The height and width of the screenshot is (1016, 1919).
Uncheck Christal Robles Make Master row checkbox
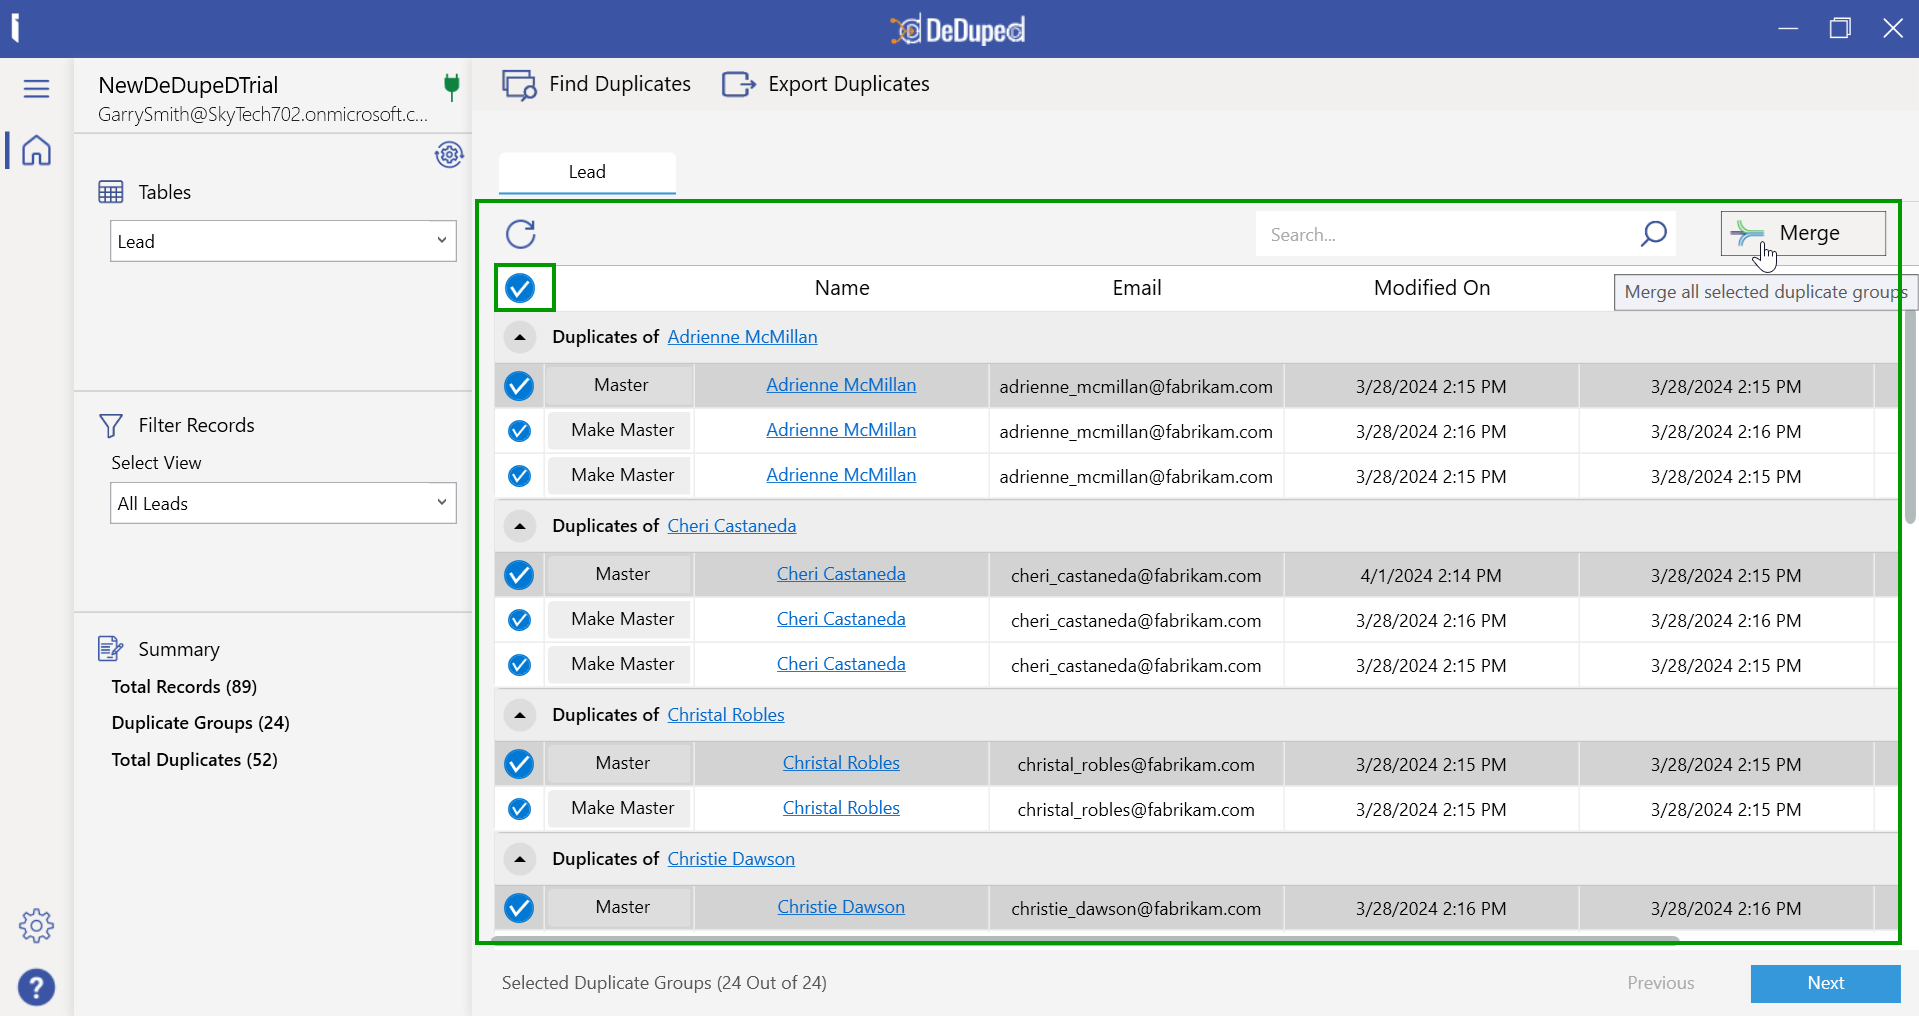(519, 809)
